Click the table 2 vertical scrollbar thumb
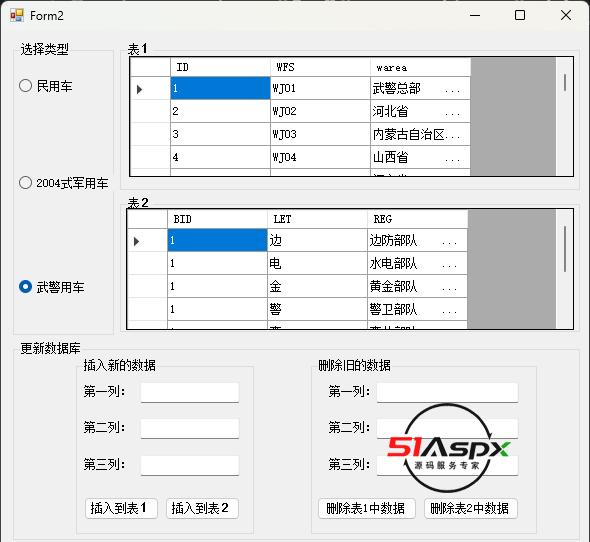Screen dimensions: 590x542 565,249
